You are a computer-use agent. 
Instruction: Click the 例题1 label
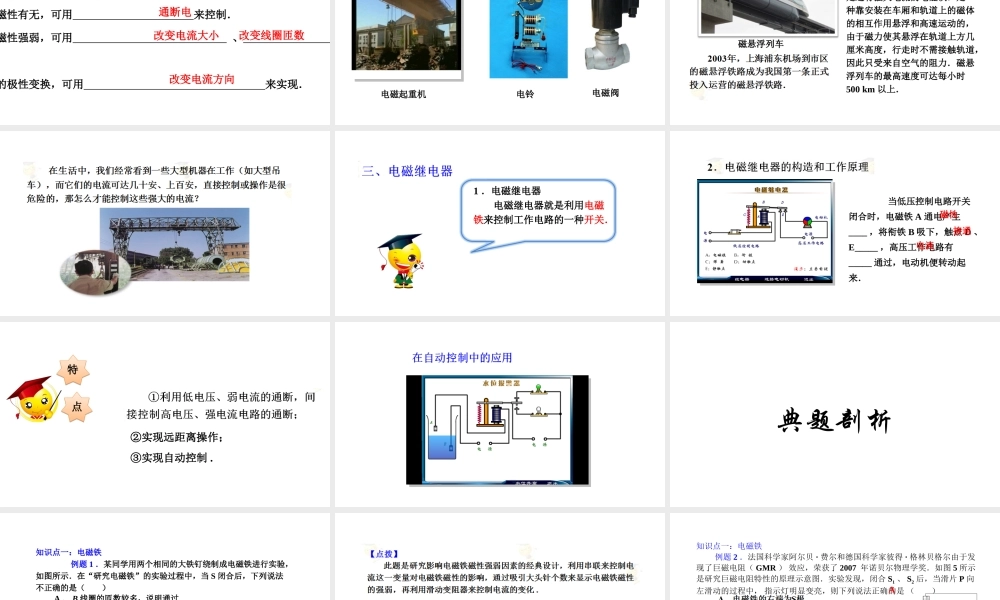tap(83, 564)
